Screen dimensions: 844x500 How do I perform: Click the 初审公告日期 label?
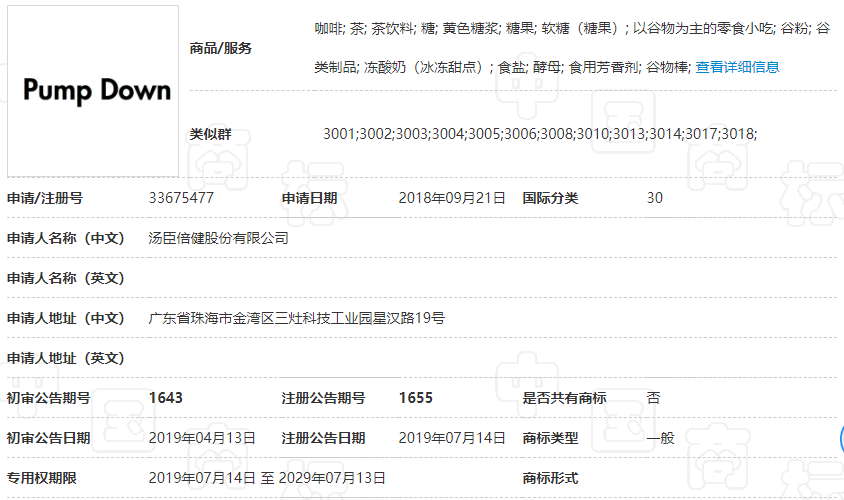tap(48, 438)
